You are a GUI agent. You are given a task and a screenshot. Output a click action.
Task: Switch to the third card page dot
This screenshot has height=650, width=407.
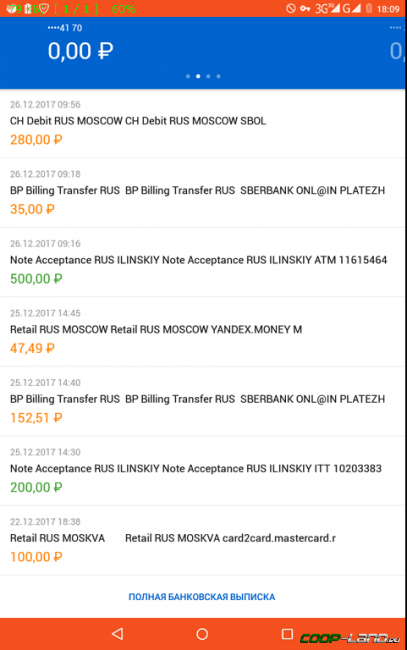point(208,76)
